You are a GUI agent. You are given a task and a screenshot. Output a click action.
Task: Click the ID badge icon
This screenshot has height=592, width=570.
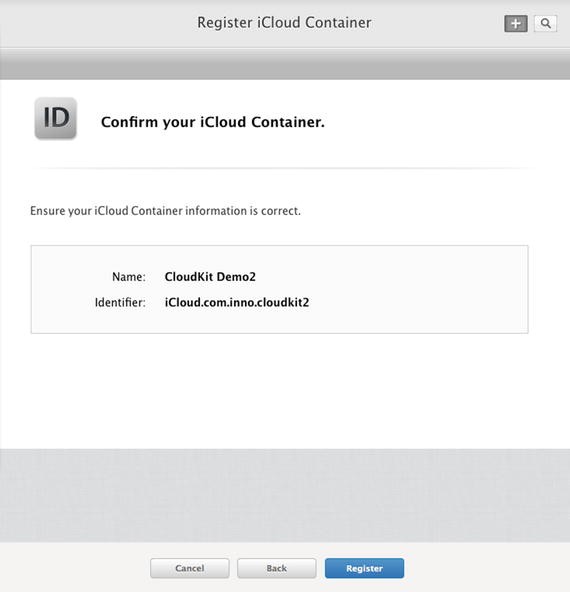(x=56, y=118)
